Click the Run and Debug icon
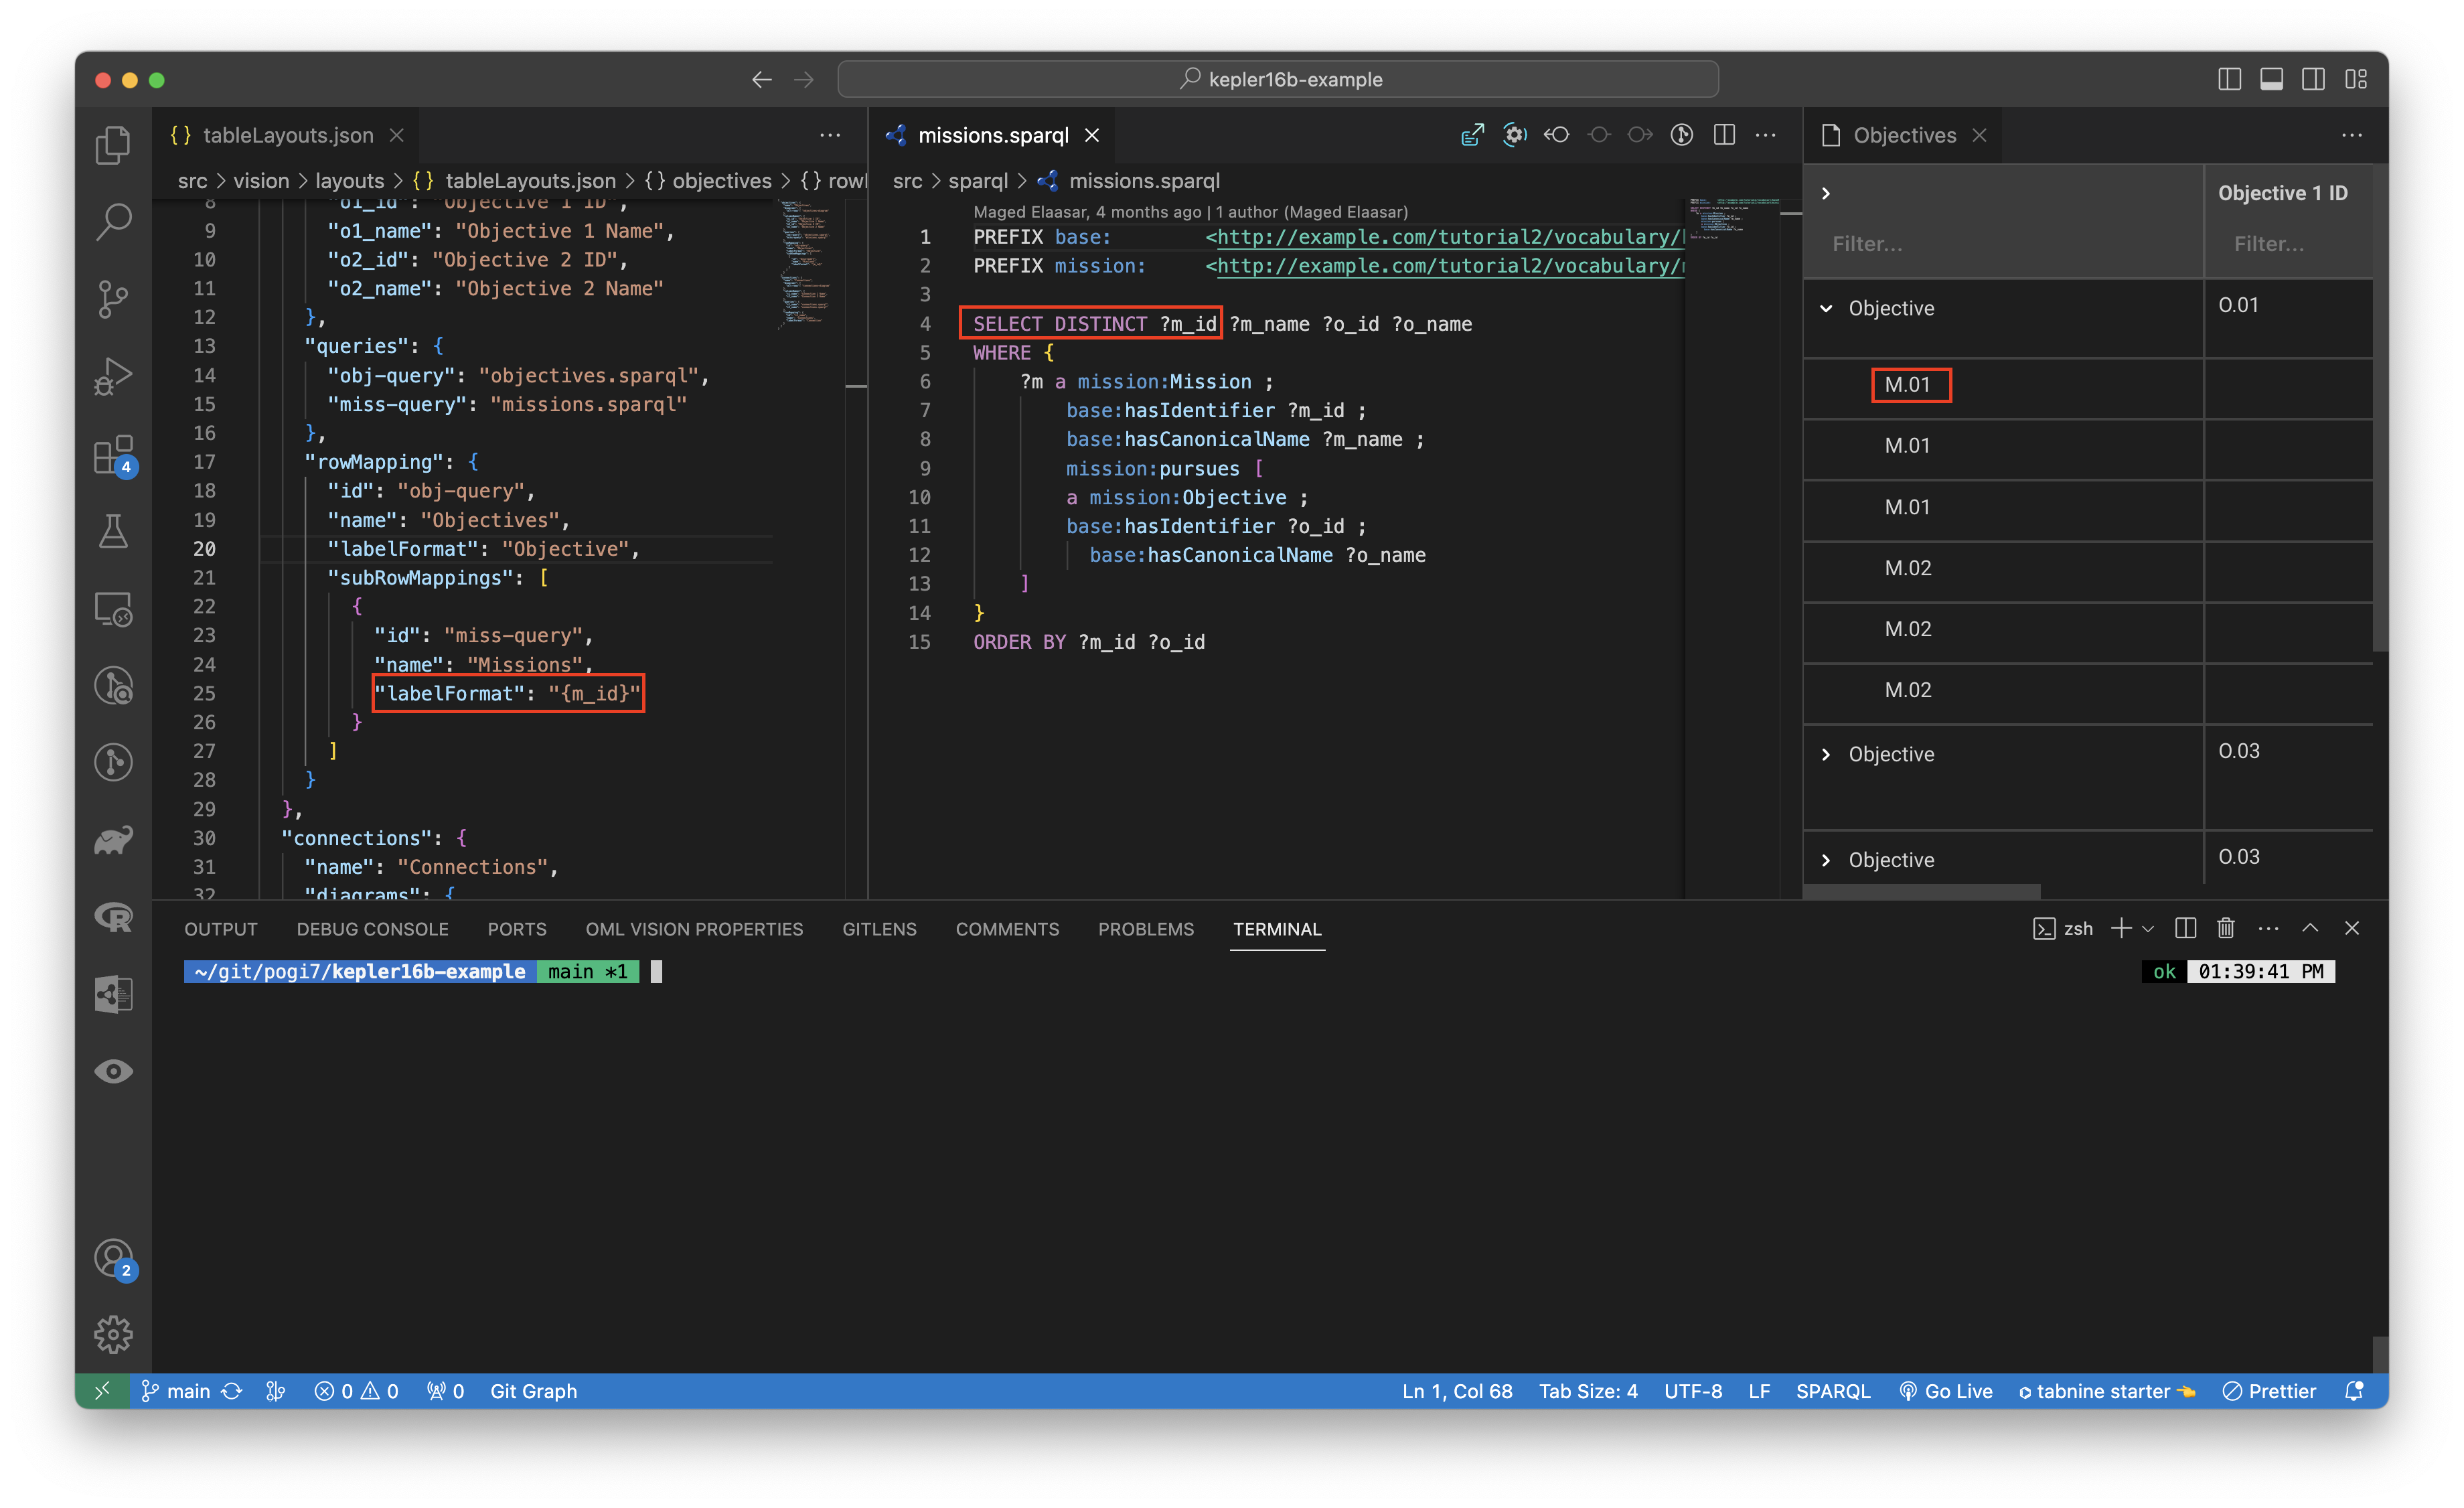The image size is (2464, 1508). click(x=112, y=370)
